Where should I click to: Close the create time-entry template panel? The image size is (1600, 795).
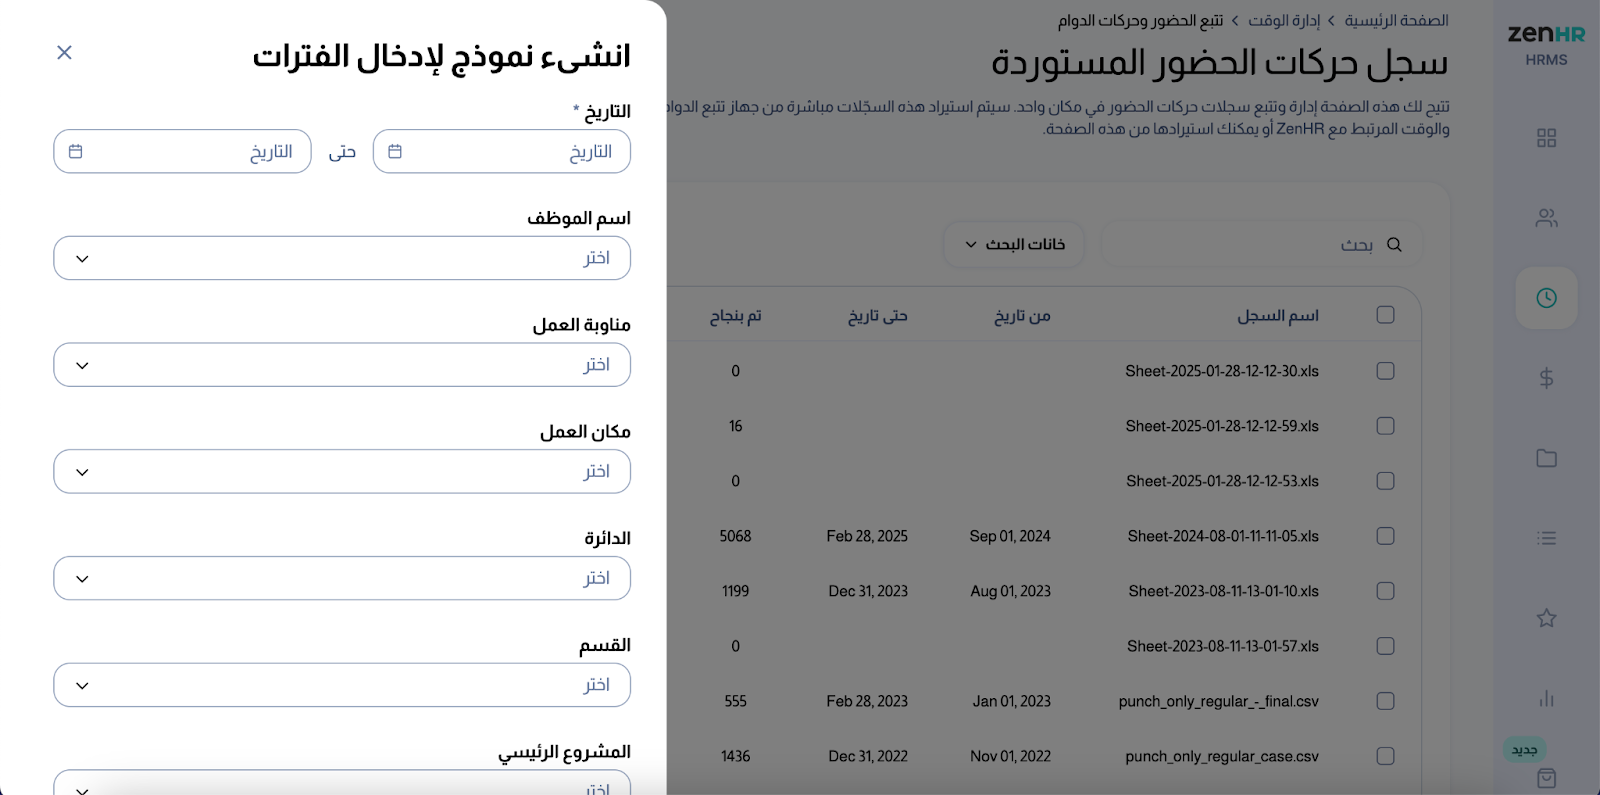tap(64, 52)
